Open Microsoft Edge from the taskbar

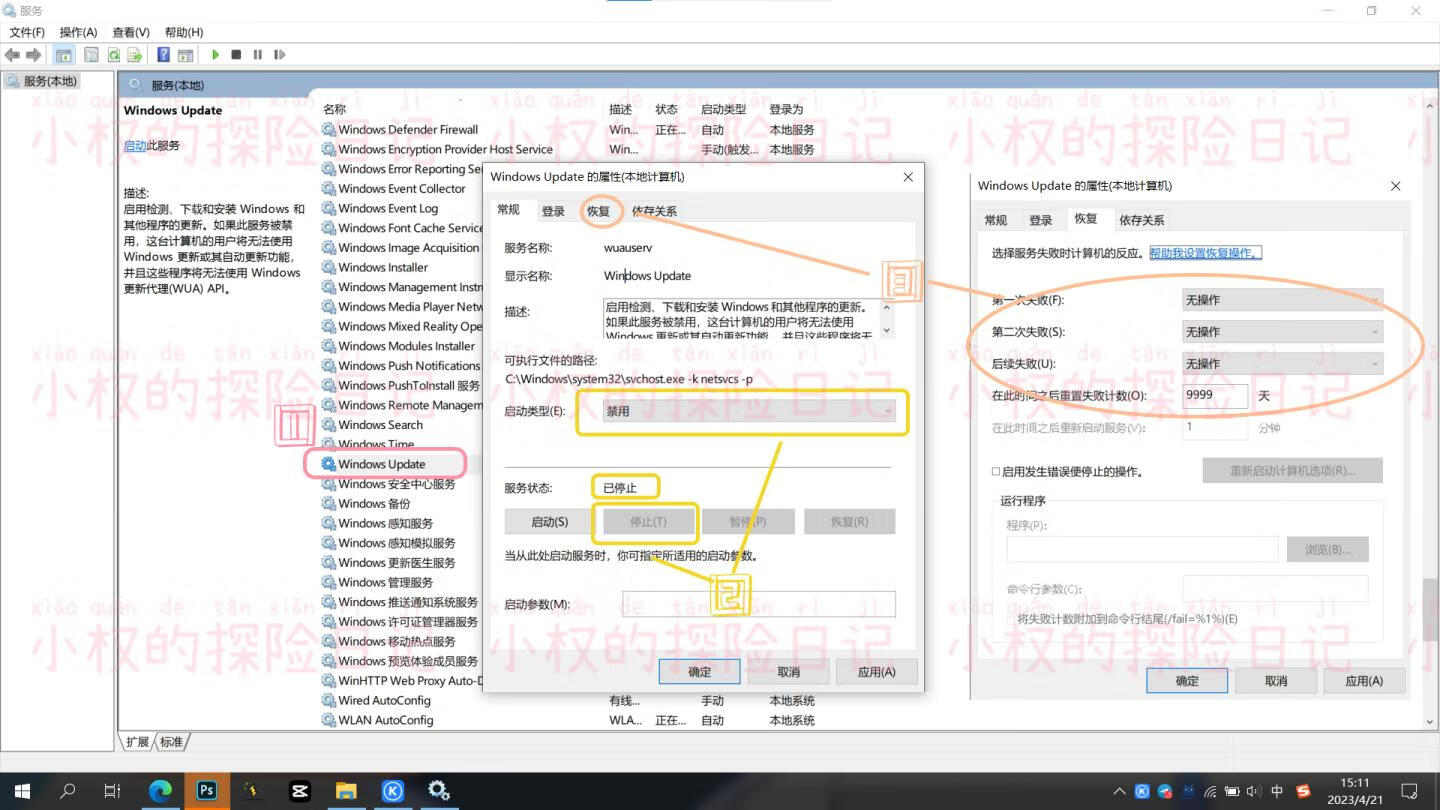pos(160,791)
